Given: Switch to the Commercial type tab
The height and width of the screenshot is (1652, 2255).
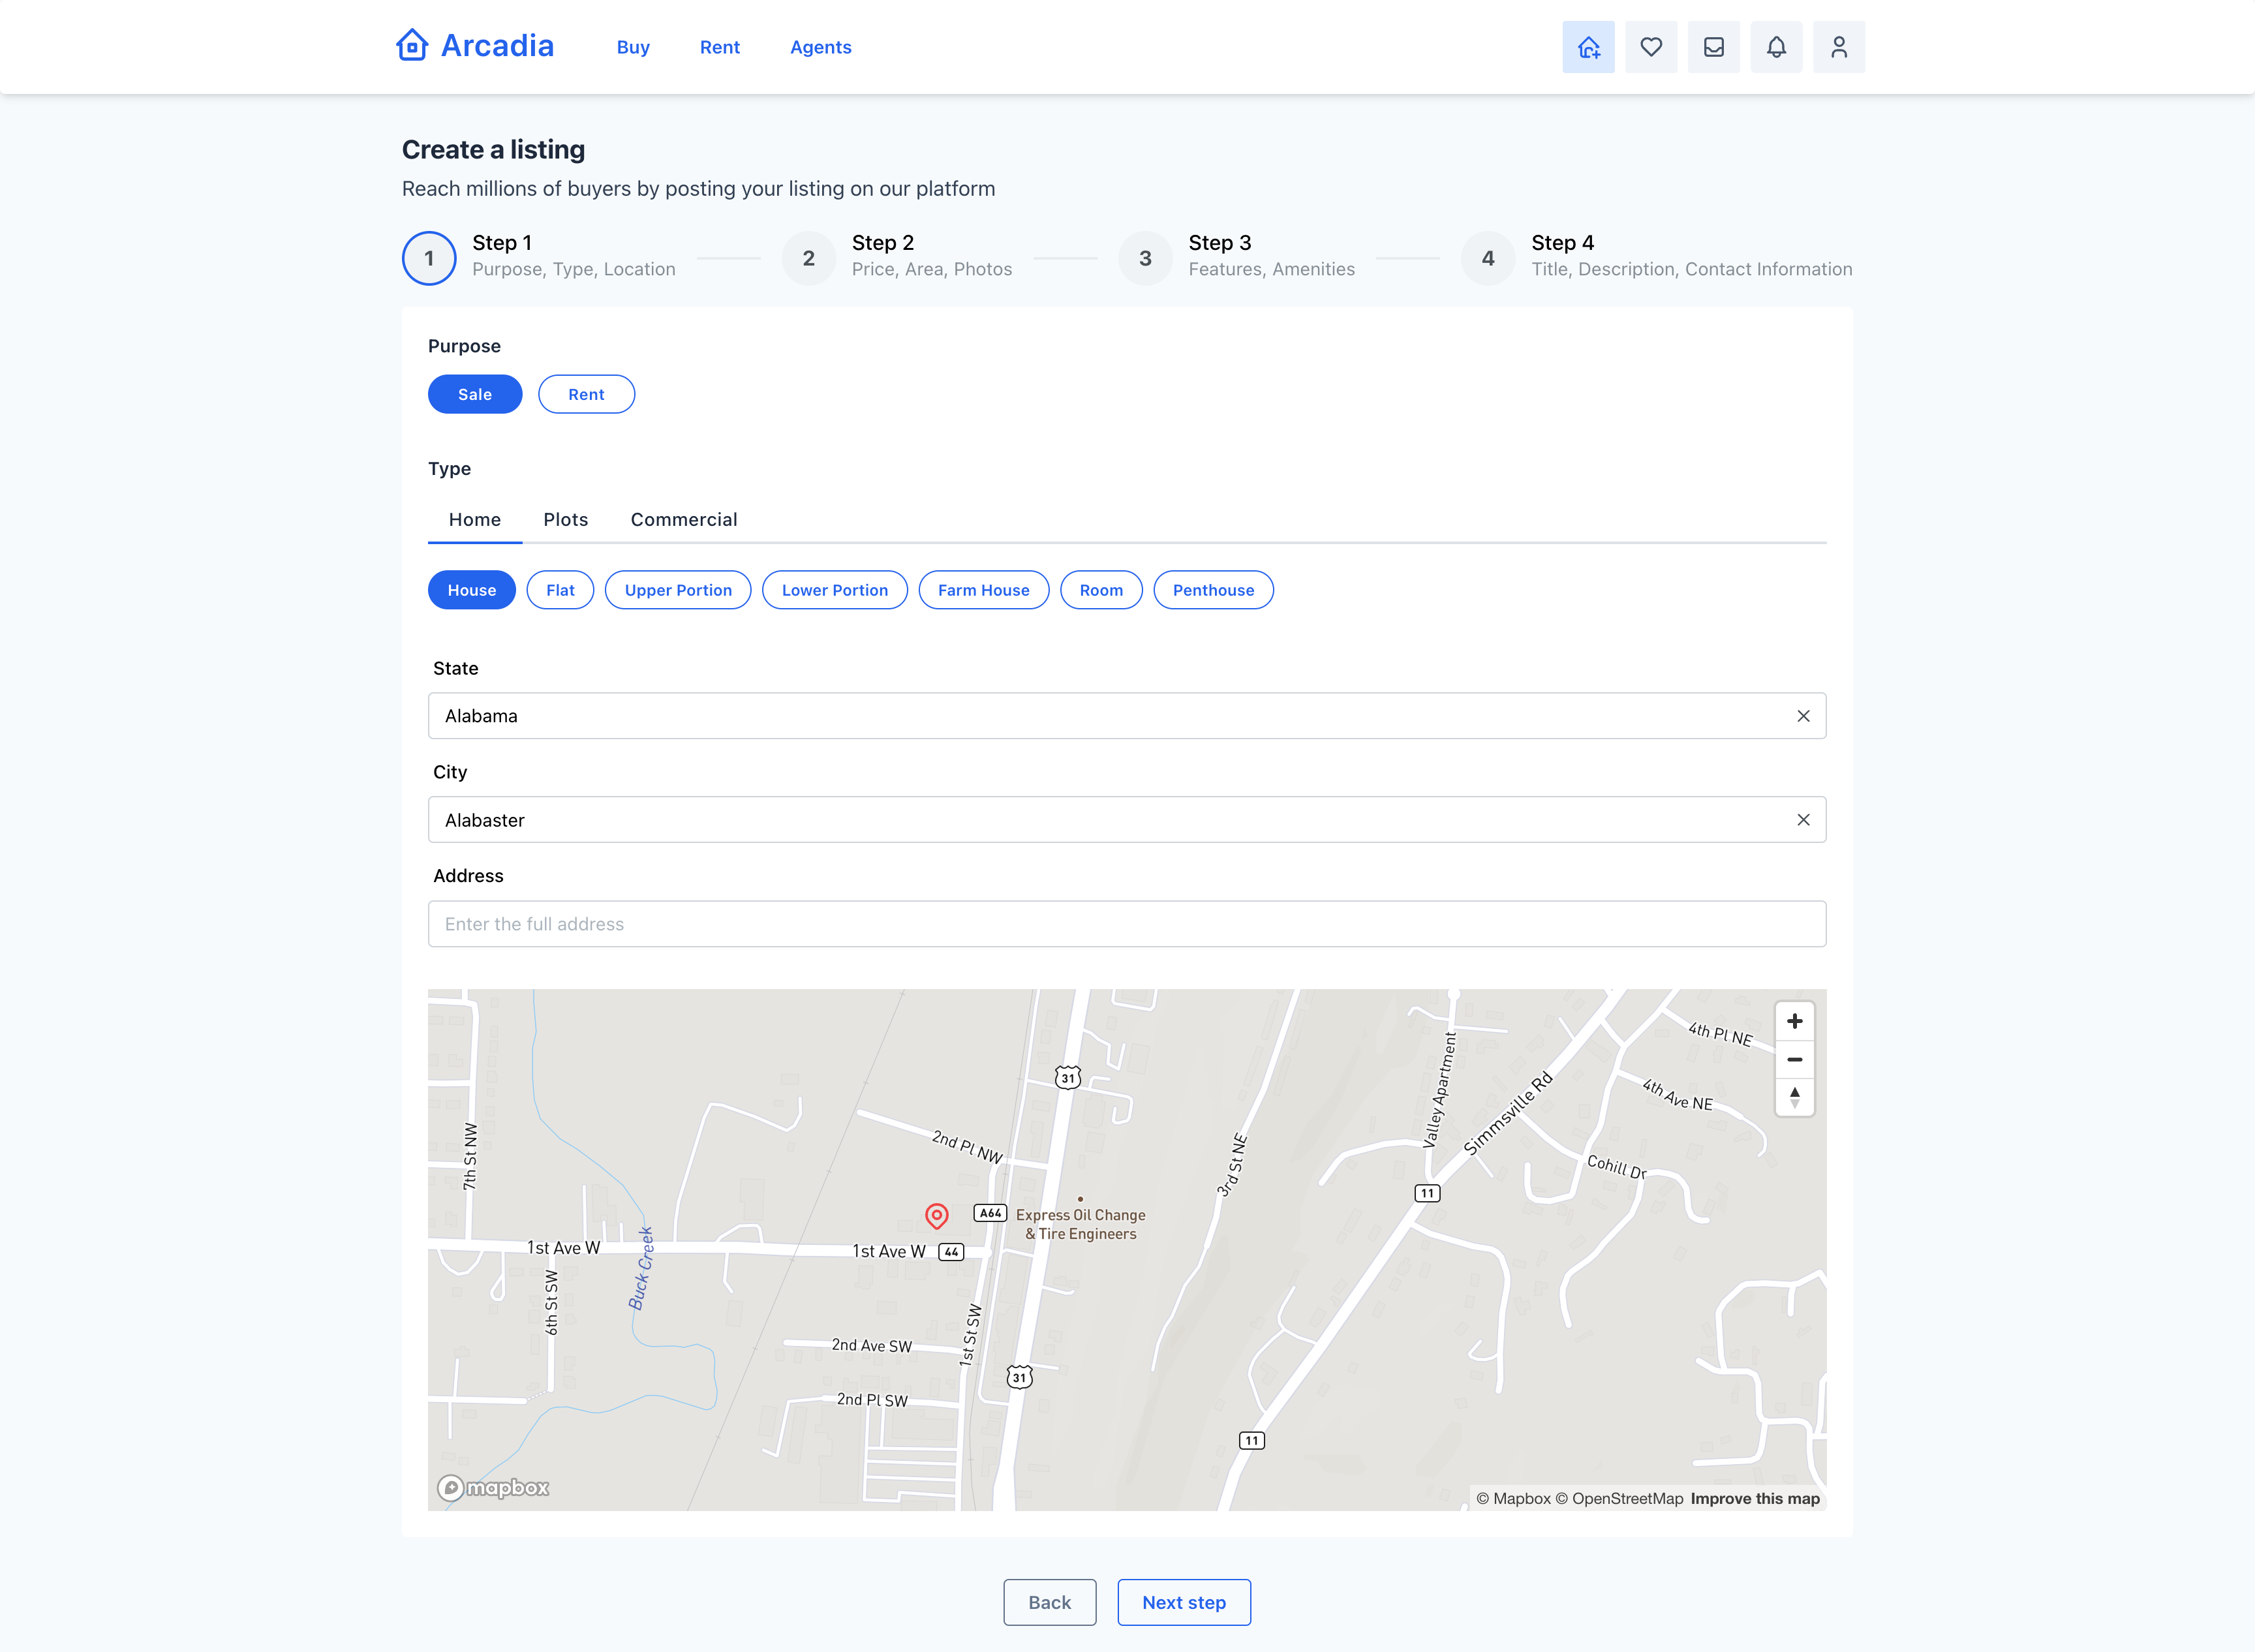Looking at the screenshot, I should (x=684, y=520).
